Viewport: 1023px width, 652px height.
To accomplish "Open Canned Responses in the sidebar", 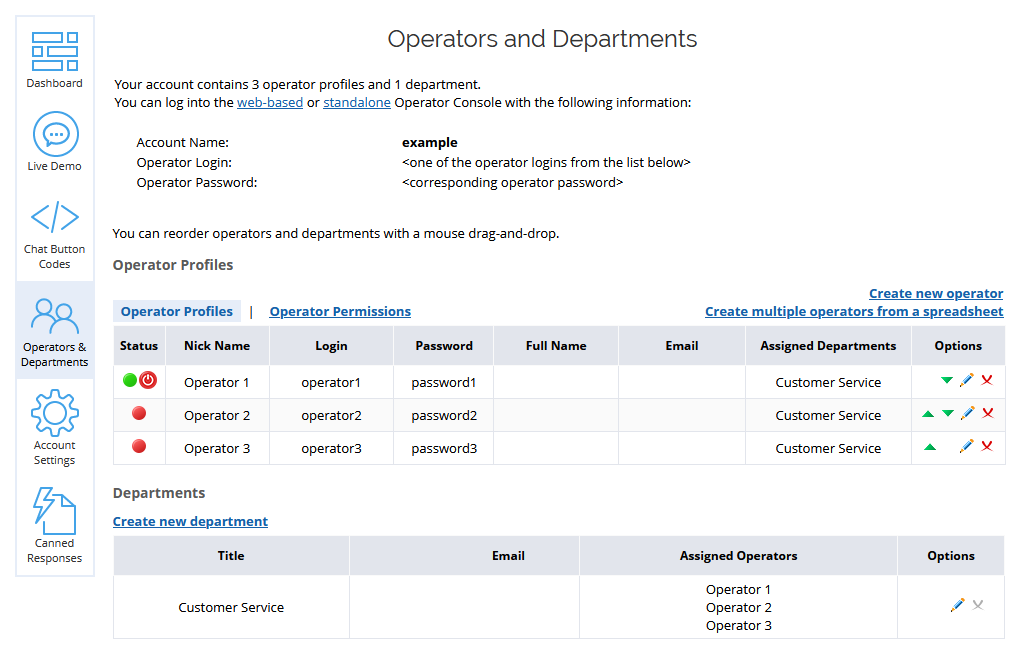I will [x=54, y=522].
